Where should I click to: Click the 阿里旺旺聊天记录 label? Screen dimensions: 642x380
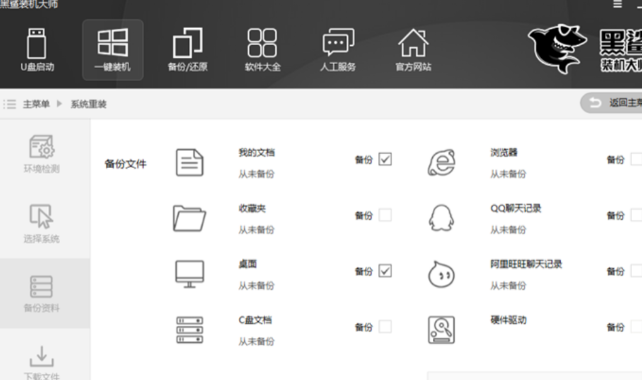coord(527,264)
